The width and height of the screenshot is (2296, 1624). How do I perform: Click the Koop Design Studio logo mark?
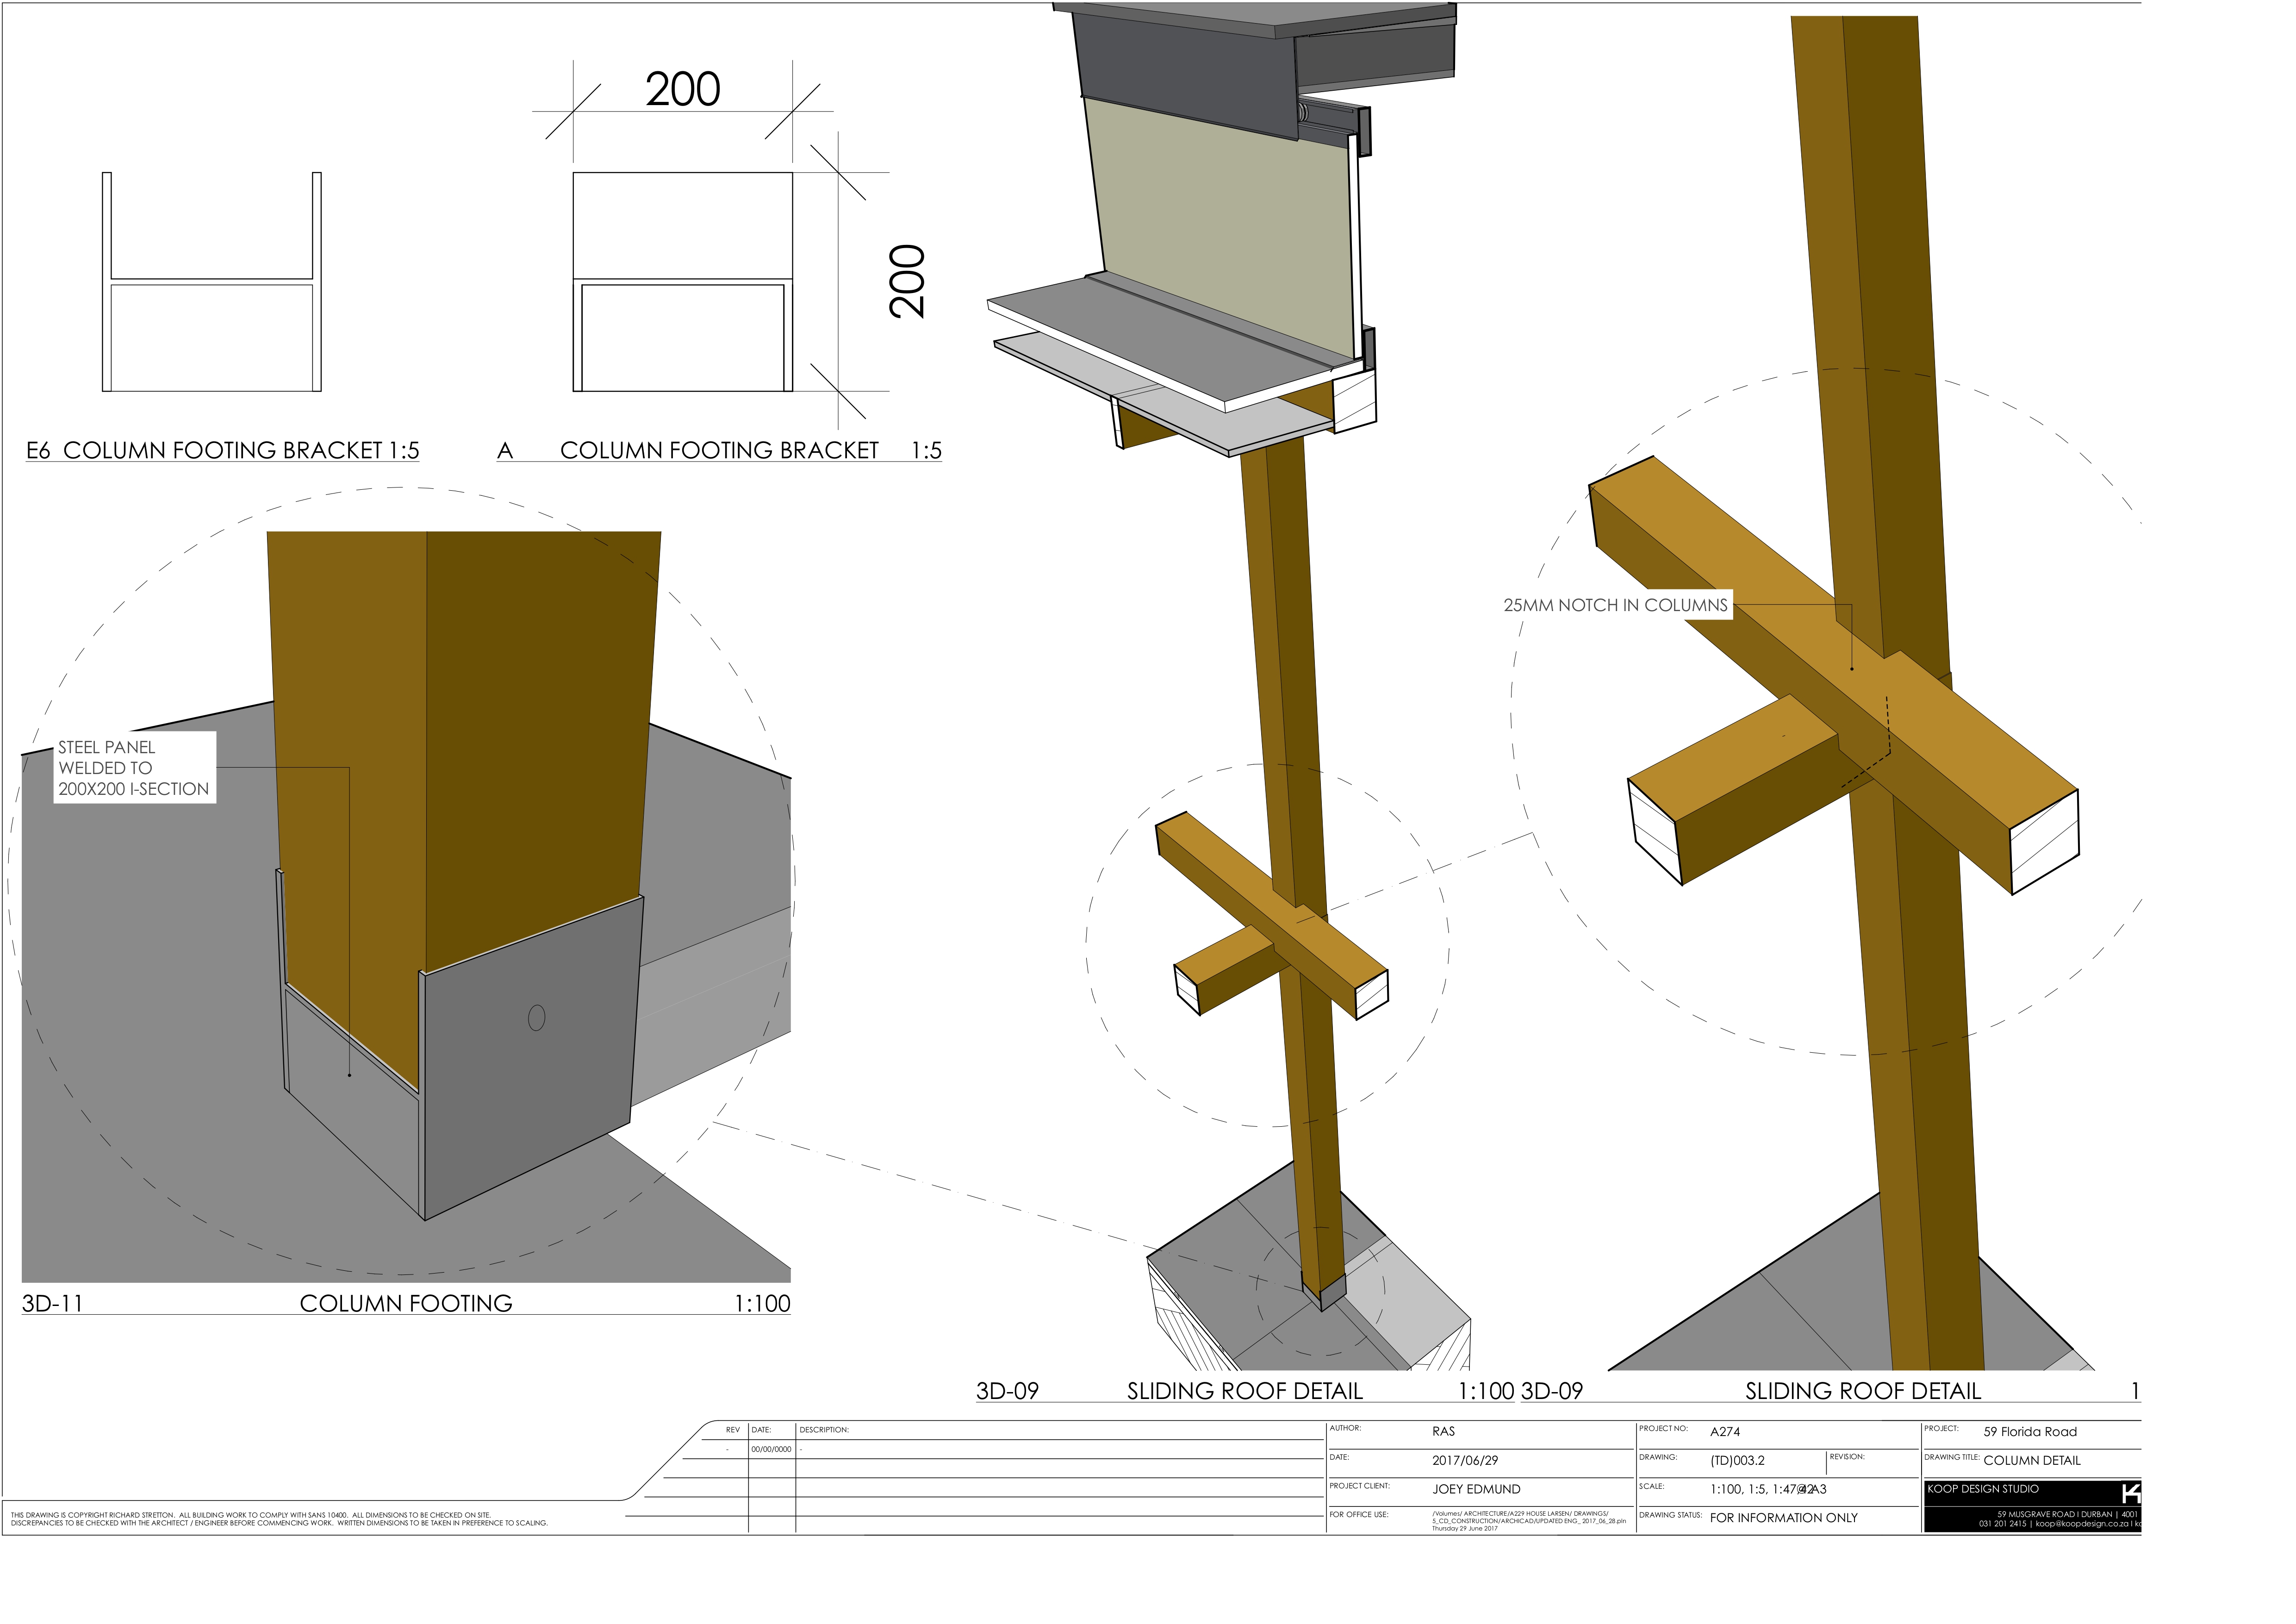[x=2130, y=1493]
